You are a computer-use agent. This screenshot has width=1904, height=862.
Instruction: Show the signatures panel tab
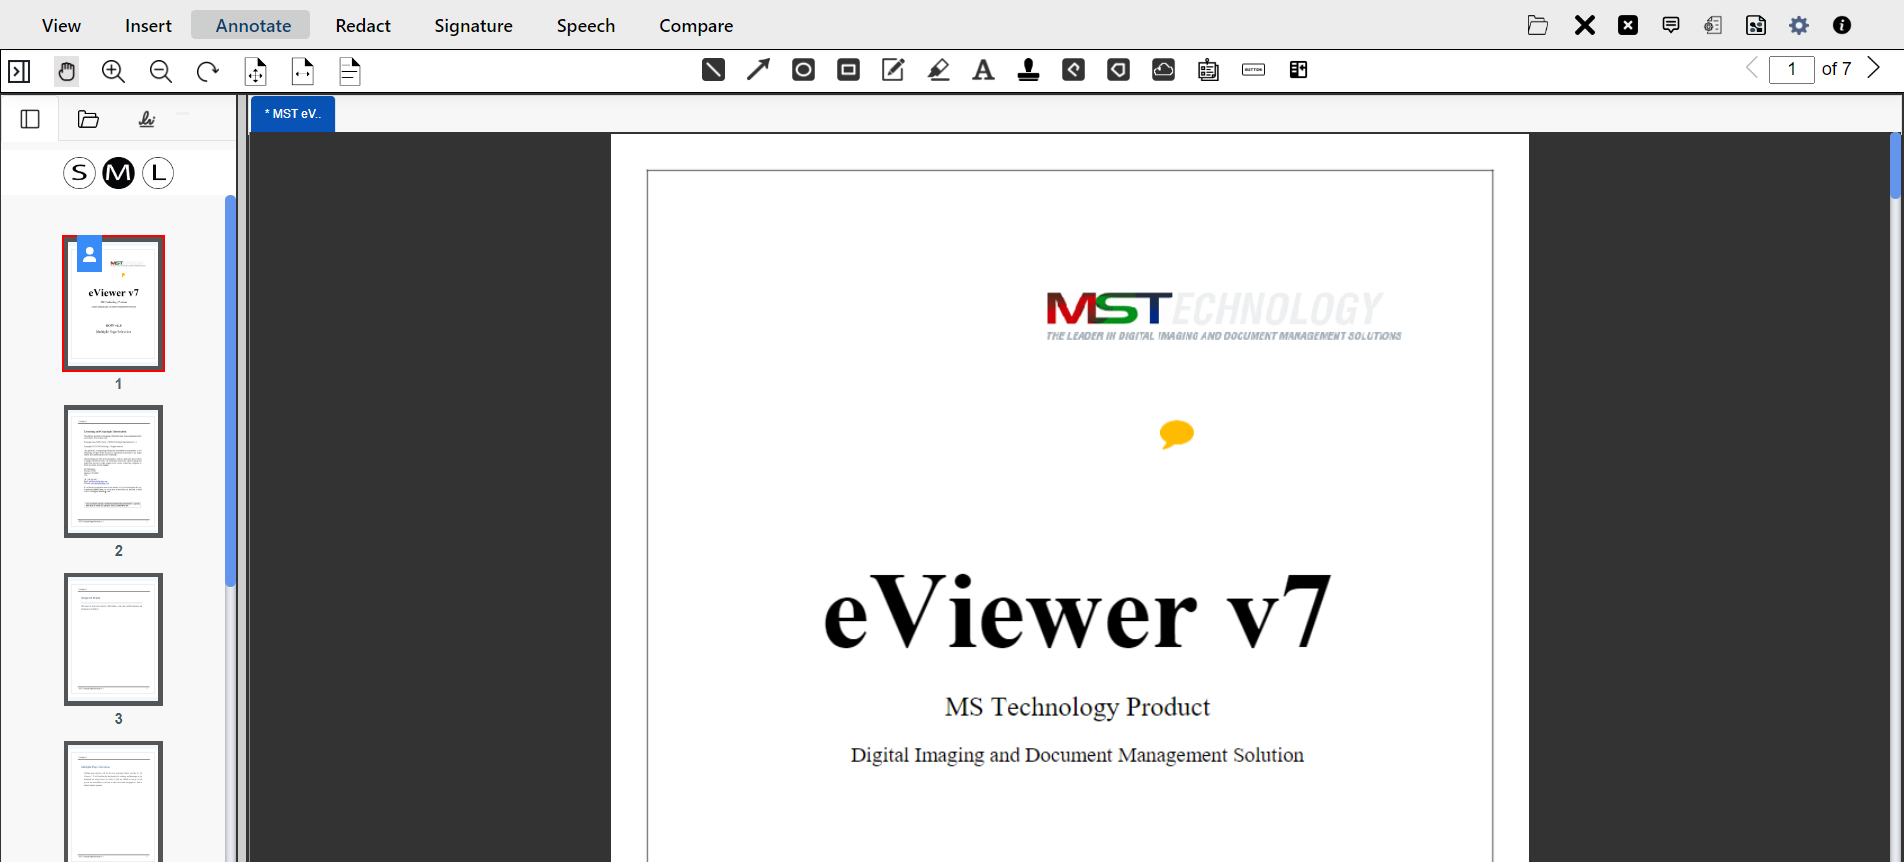(147, 119)
